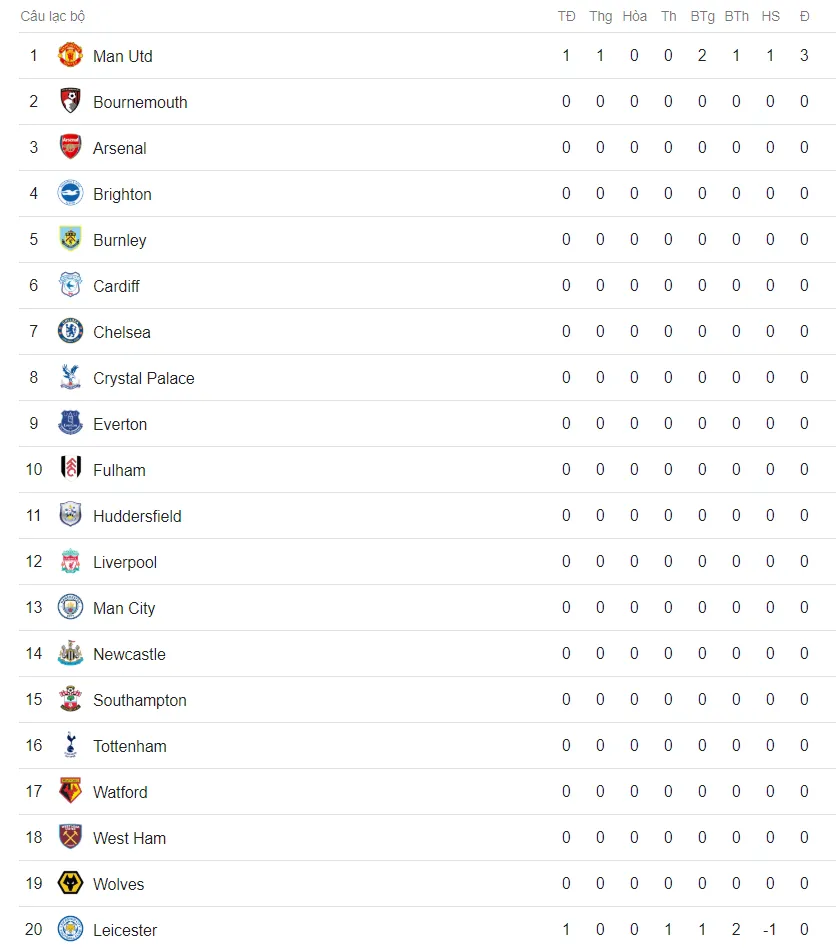Click the Brighton club crest

click(70, 193)
